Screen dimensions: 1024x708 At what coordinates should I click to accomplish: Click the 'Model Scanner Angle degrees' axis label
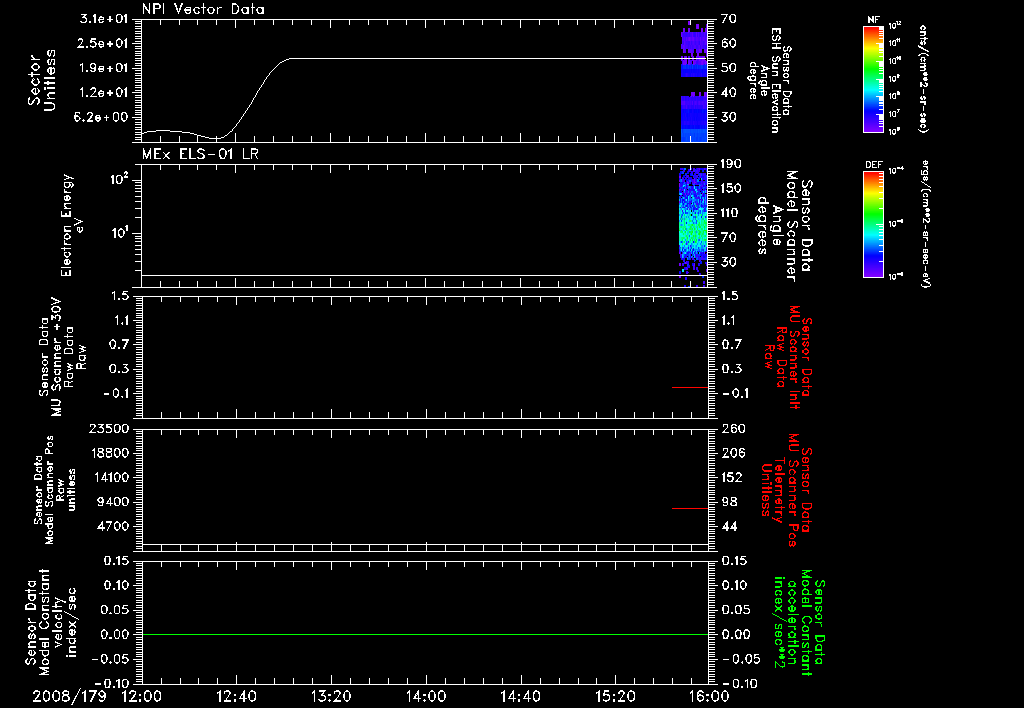pos(784,226)
